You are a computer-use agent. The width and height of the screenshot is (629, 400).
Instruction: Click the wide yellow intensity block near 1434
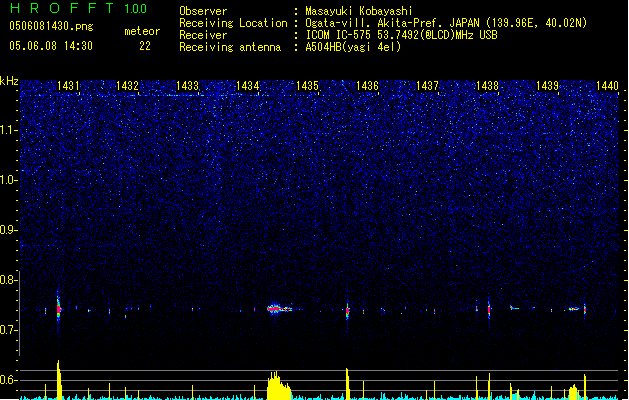[x=279, y=386]
